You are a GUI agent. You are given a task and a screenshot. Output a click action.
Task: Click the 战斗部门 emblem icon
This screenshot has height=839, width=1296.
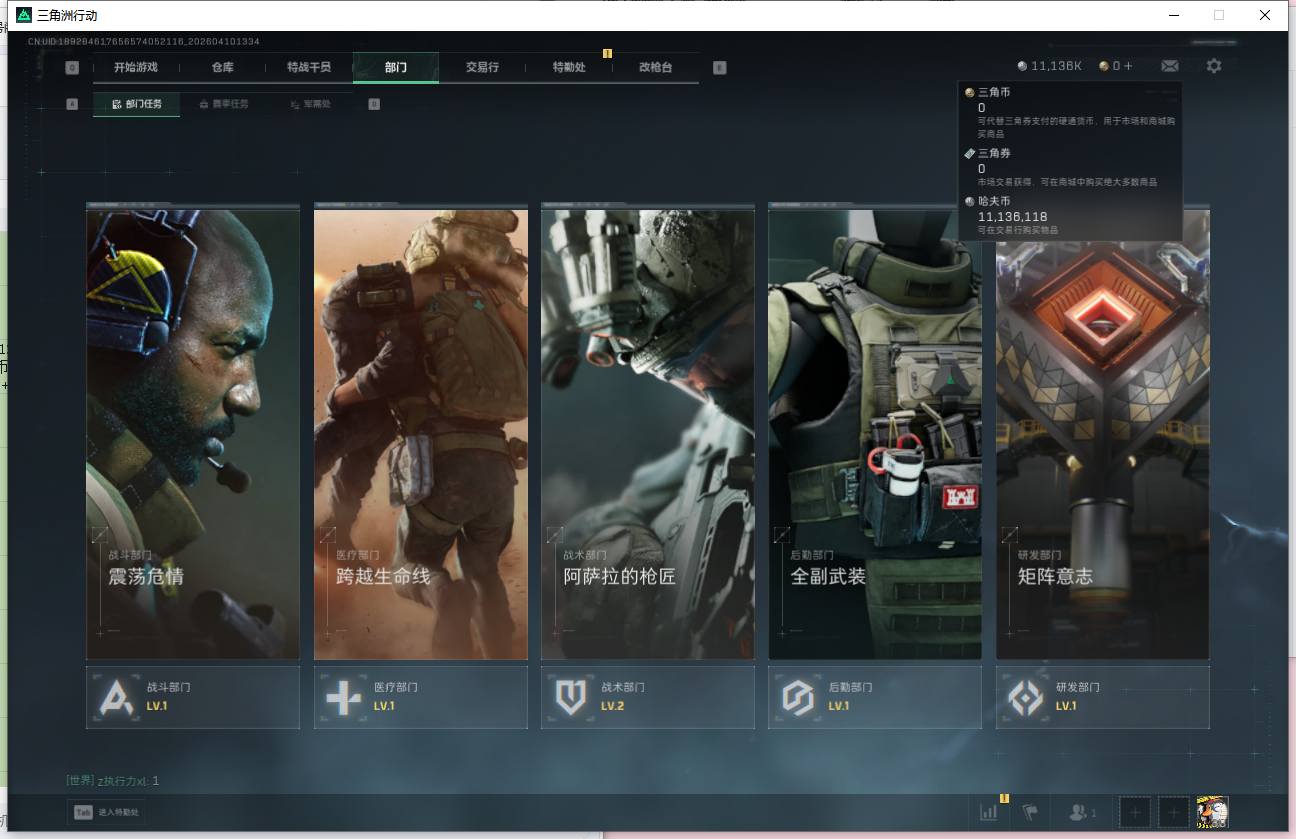click(x=116, y=697)
